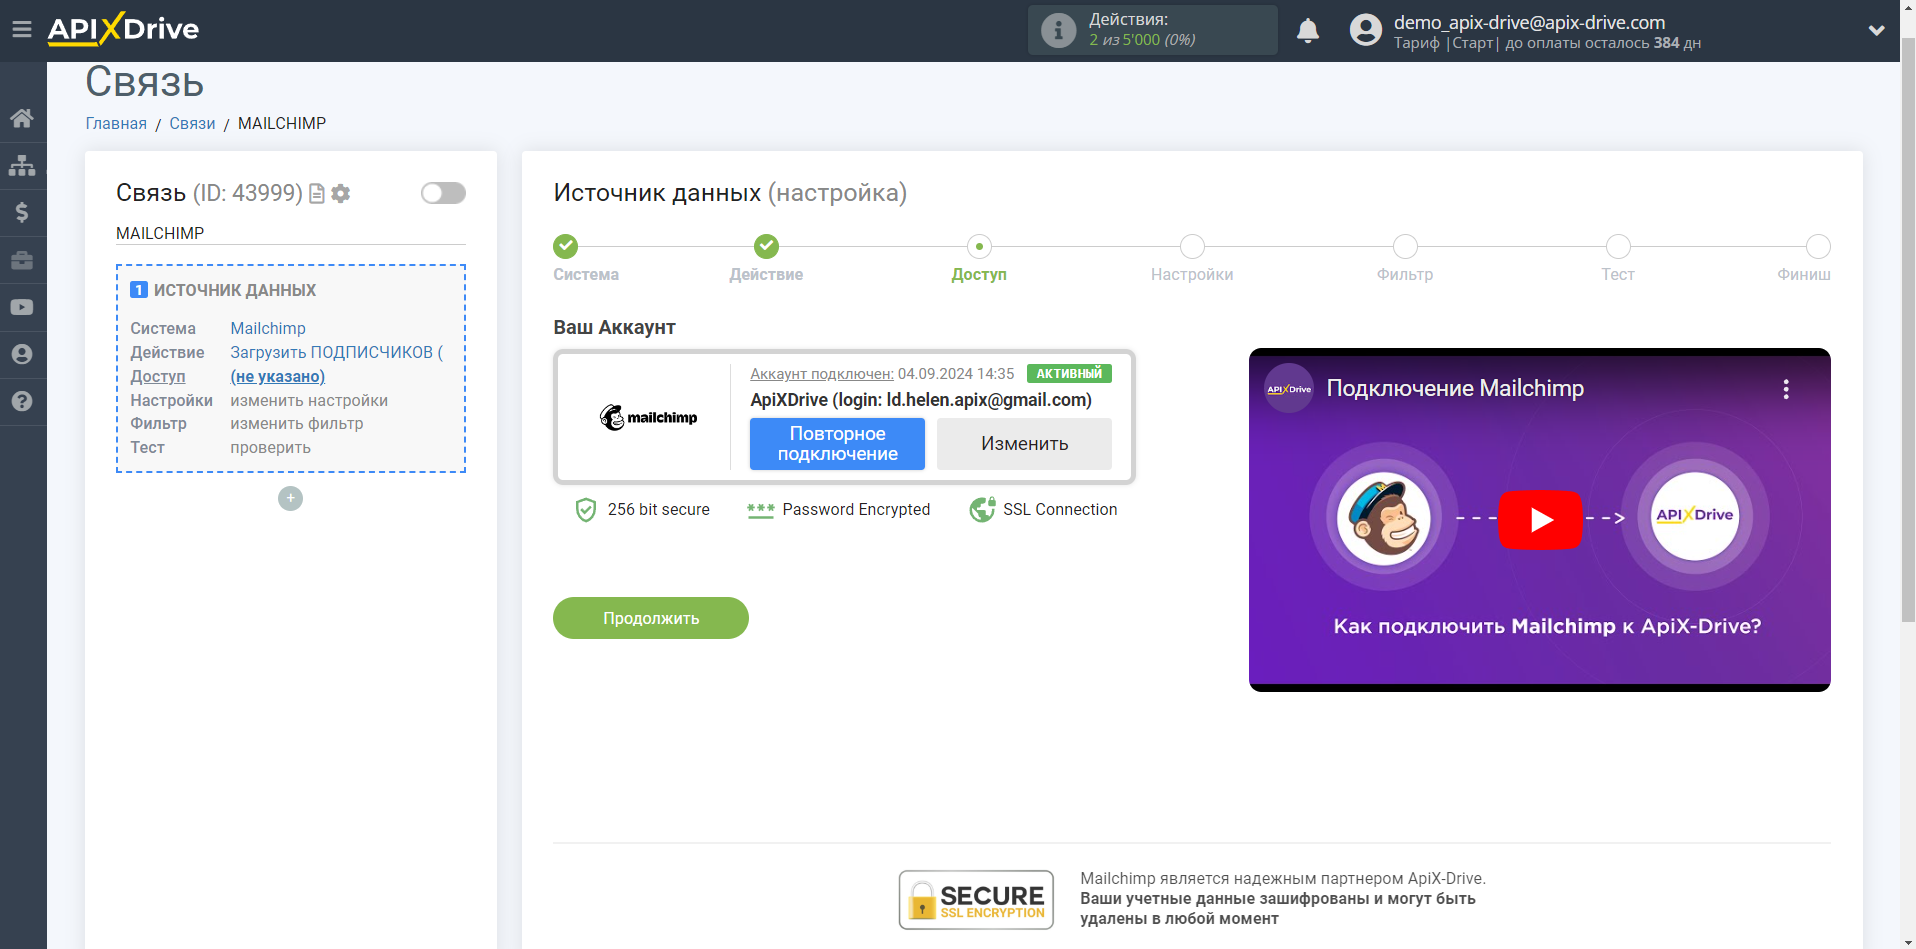Click the connection notes document icon
1916x949 pixels.
[x=317, y=193]
